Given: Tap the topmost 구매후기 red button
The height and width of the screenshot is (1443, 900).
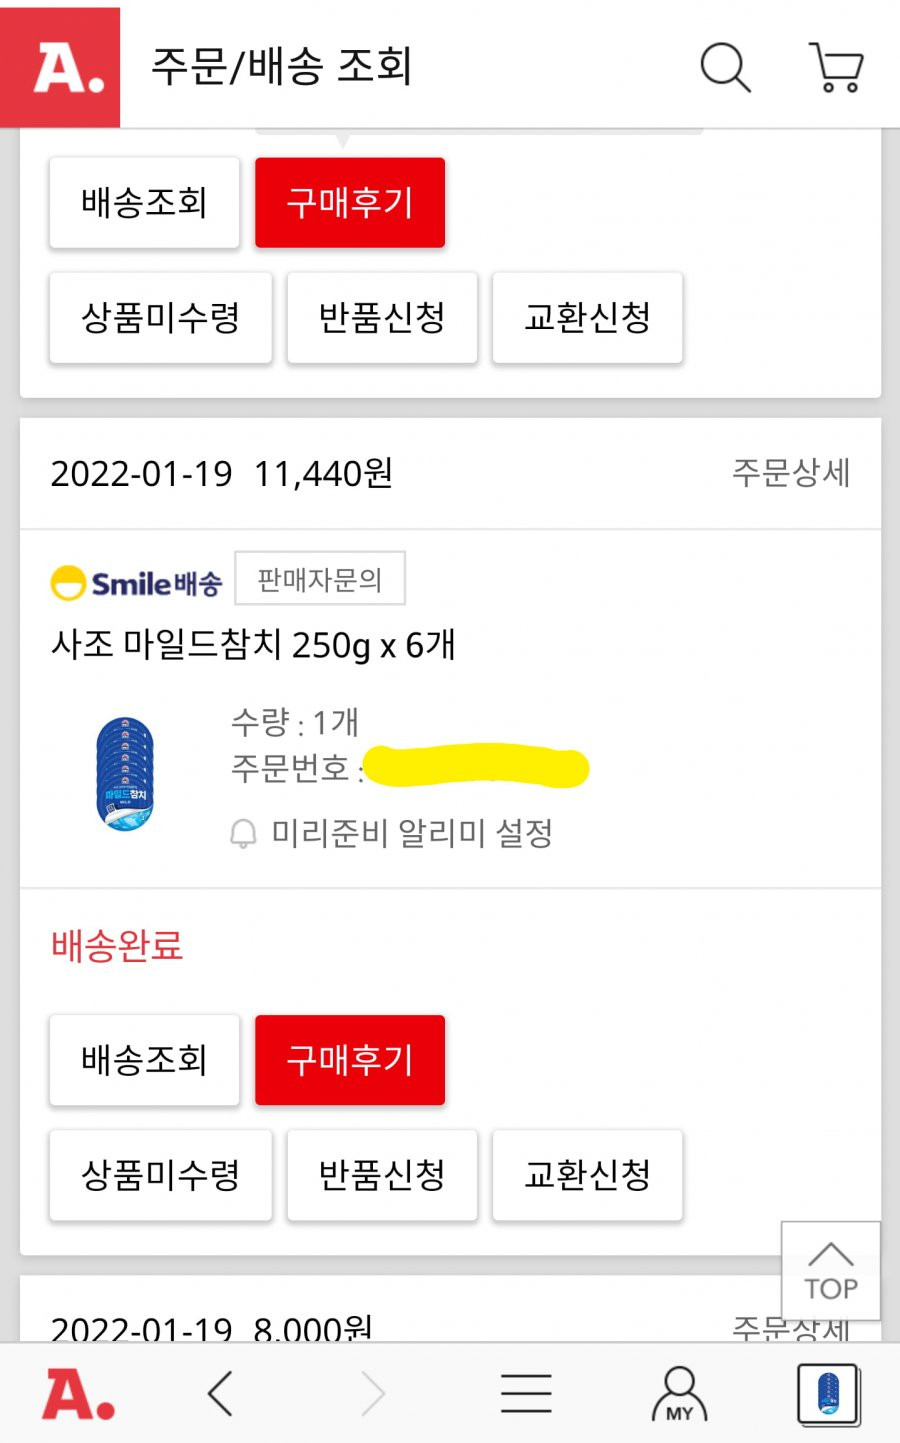Looking at the screenshot, I should 350,202.
